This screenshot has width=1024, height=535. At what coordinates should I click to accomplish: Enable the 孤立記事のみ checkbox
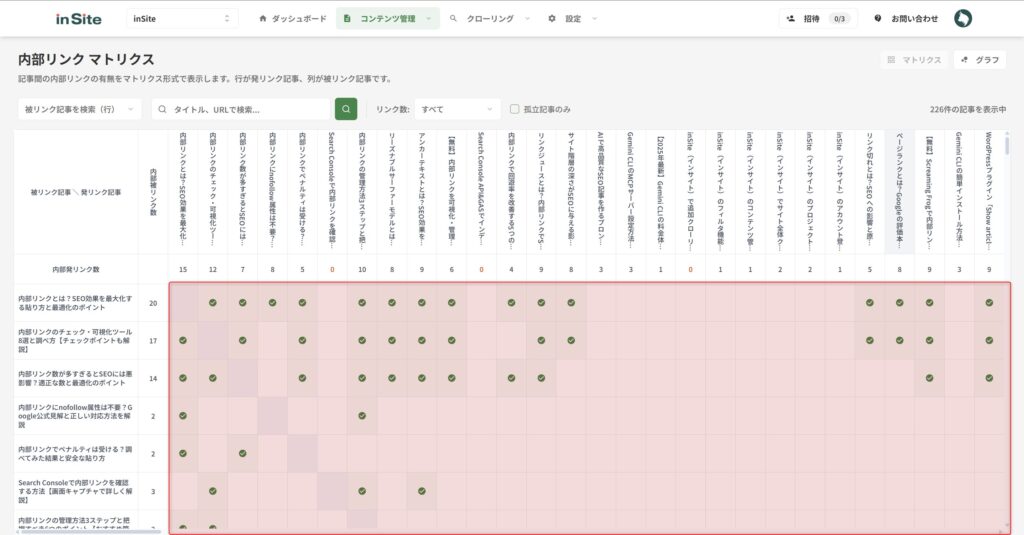[515, 109]
